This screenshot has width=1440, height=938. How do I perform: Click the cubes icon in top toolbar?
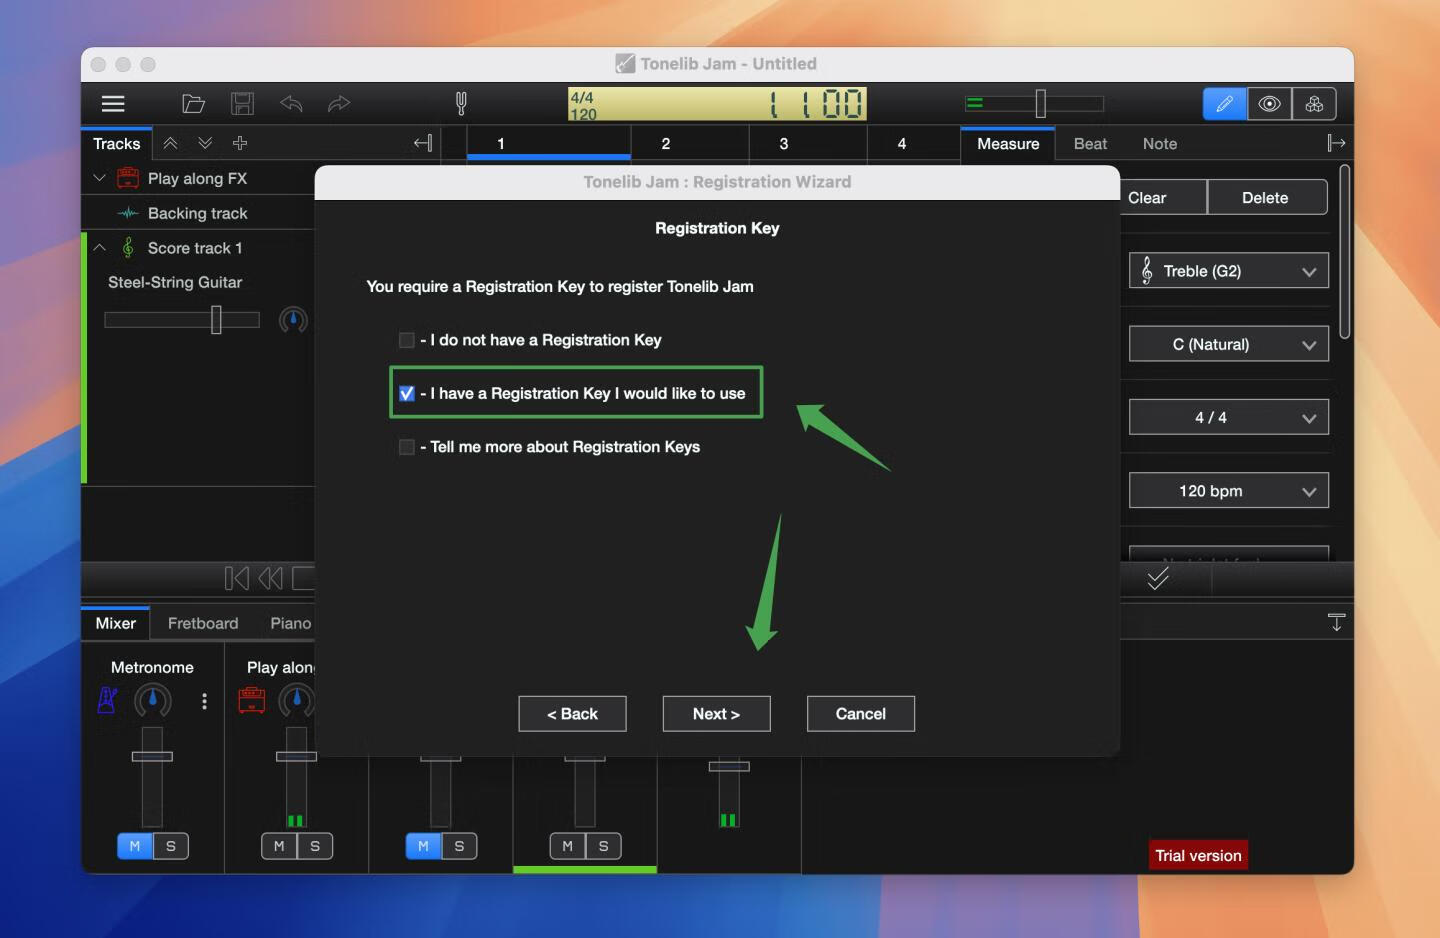click(x=1314, y=103)
